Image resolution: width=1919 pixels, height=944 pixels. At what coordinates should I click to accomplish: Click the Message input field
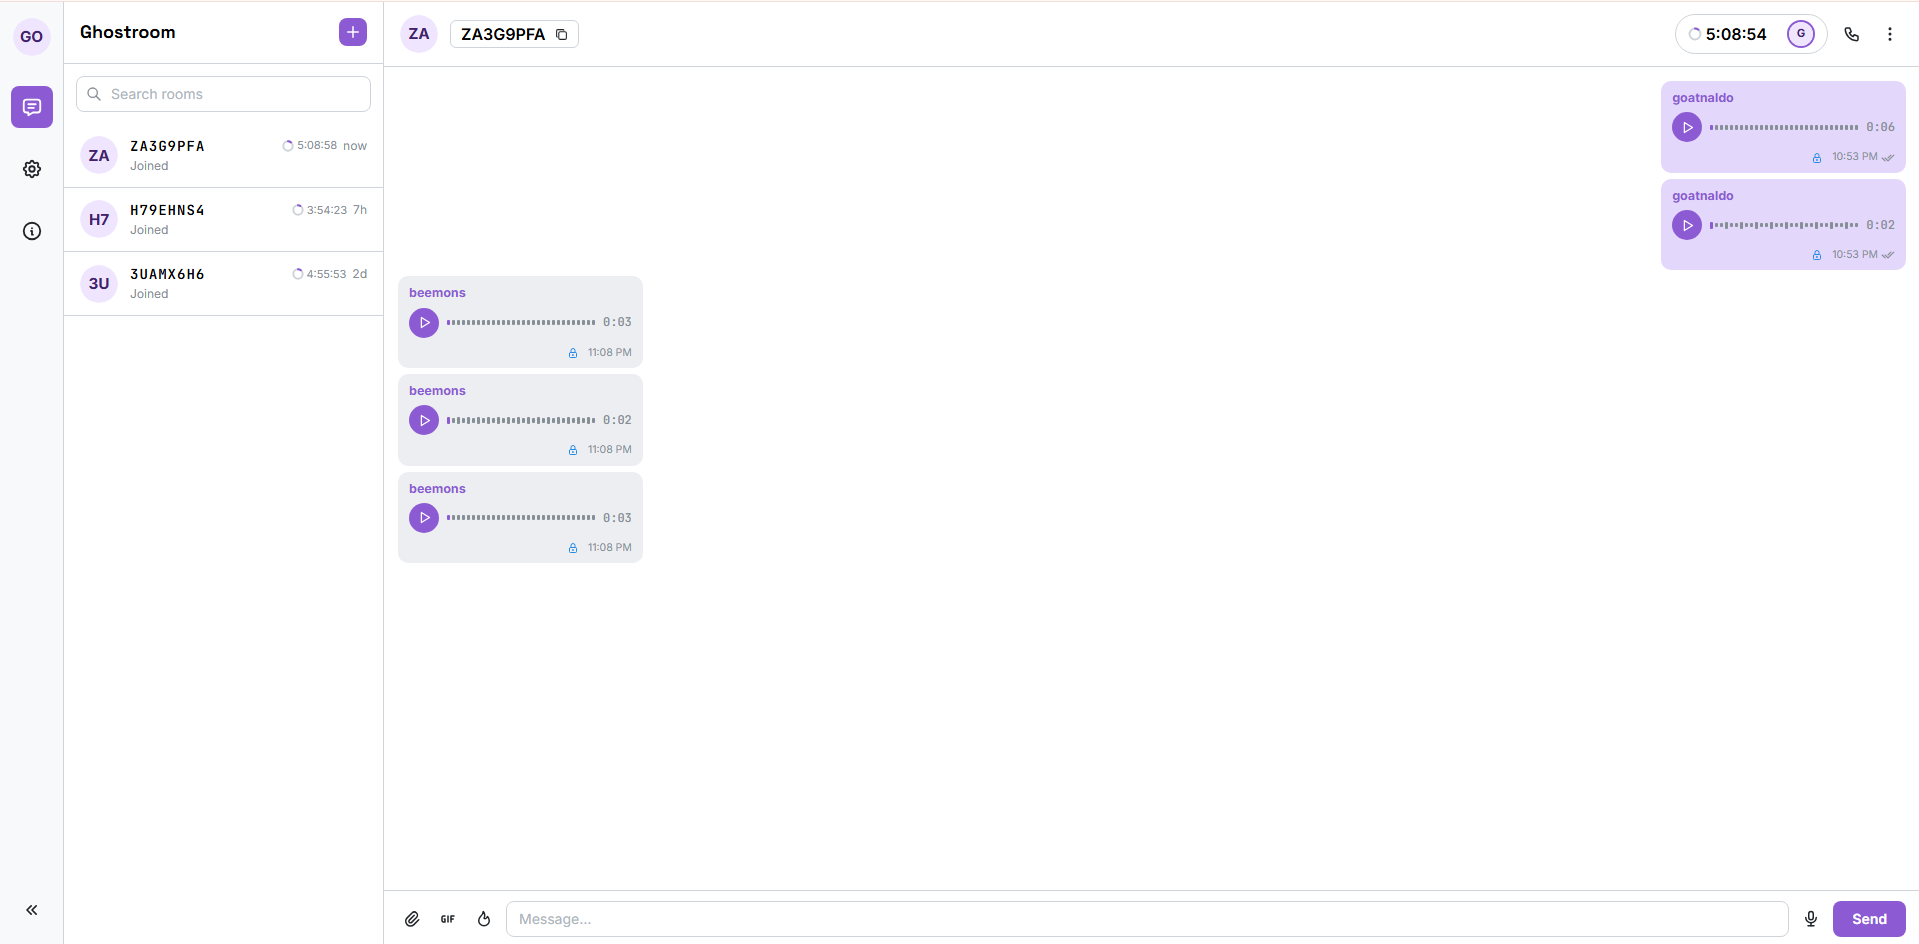point(1147,919)
